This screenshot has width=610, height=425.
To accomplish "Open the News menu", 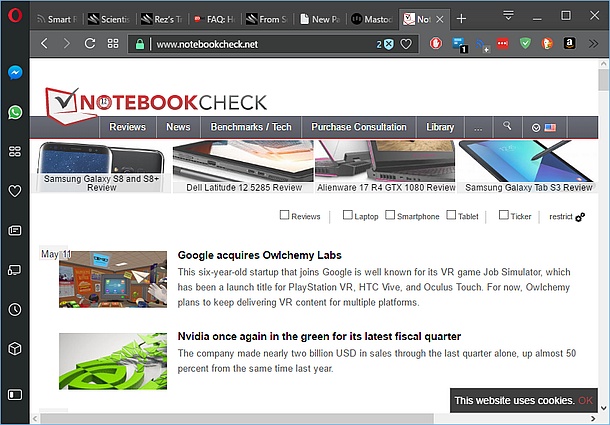I will coord(178,127).
